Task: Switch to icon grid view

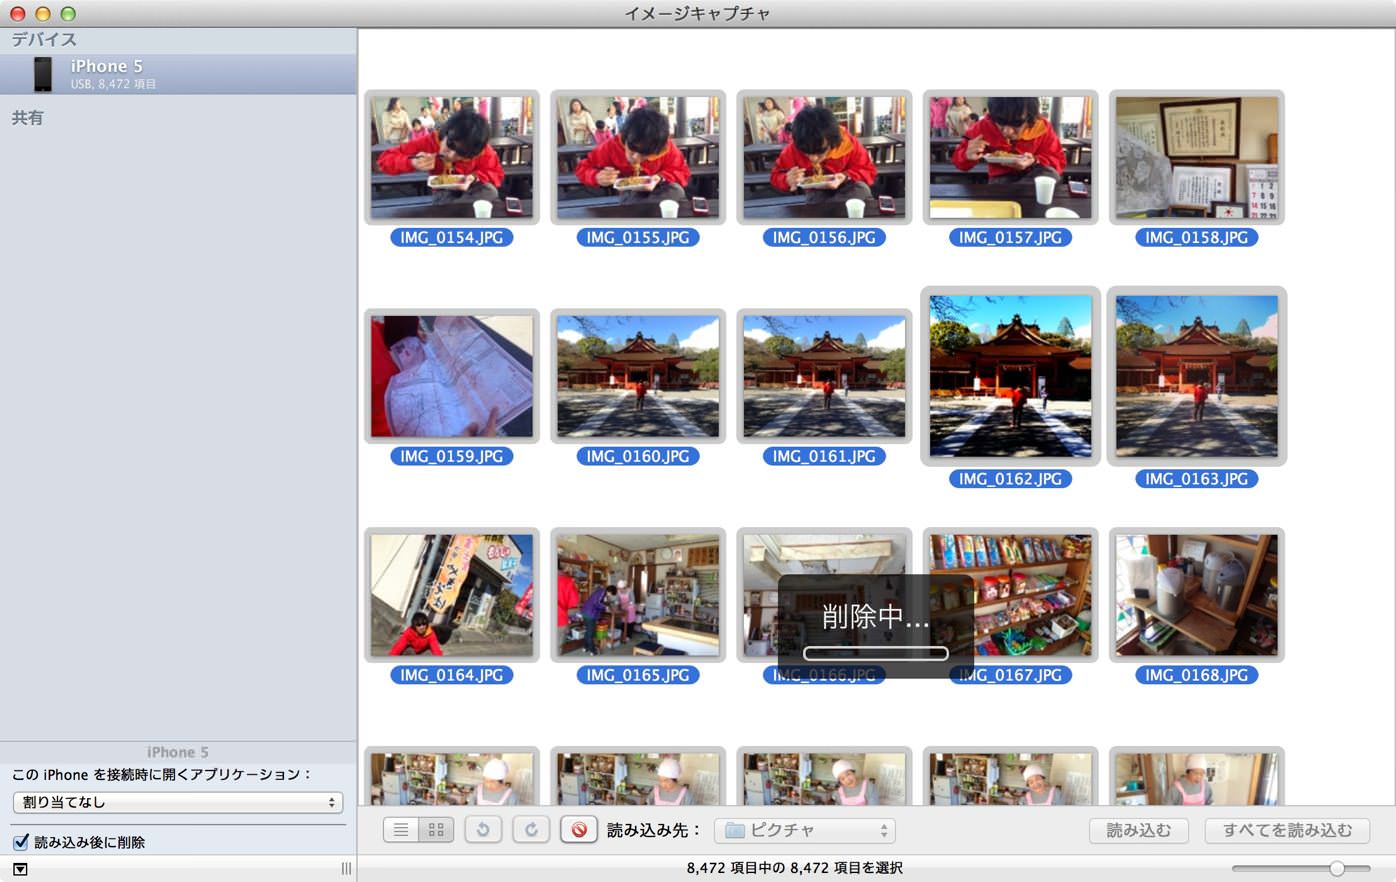Action: coord(436,830)
